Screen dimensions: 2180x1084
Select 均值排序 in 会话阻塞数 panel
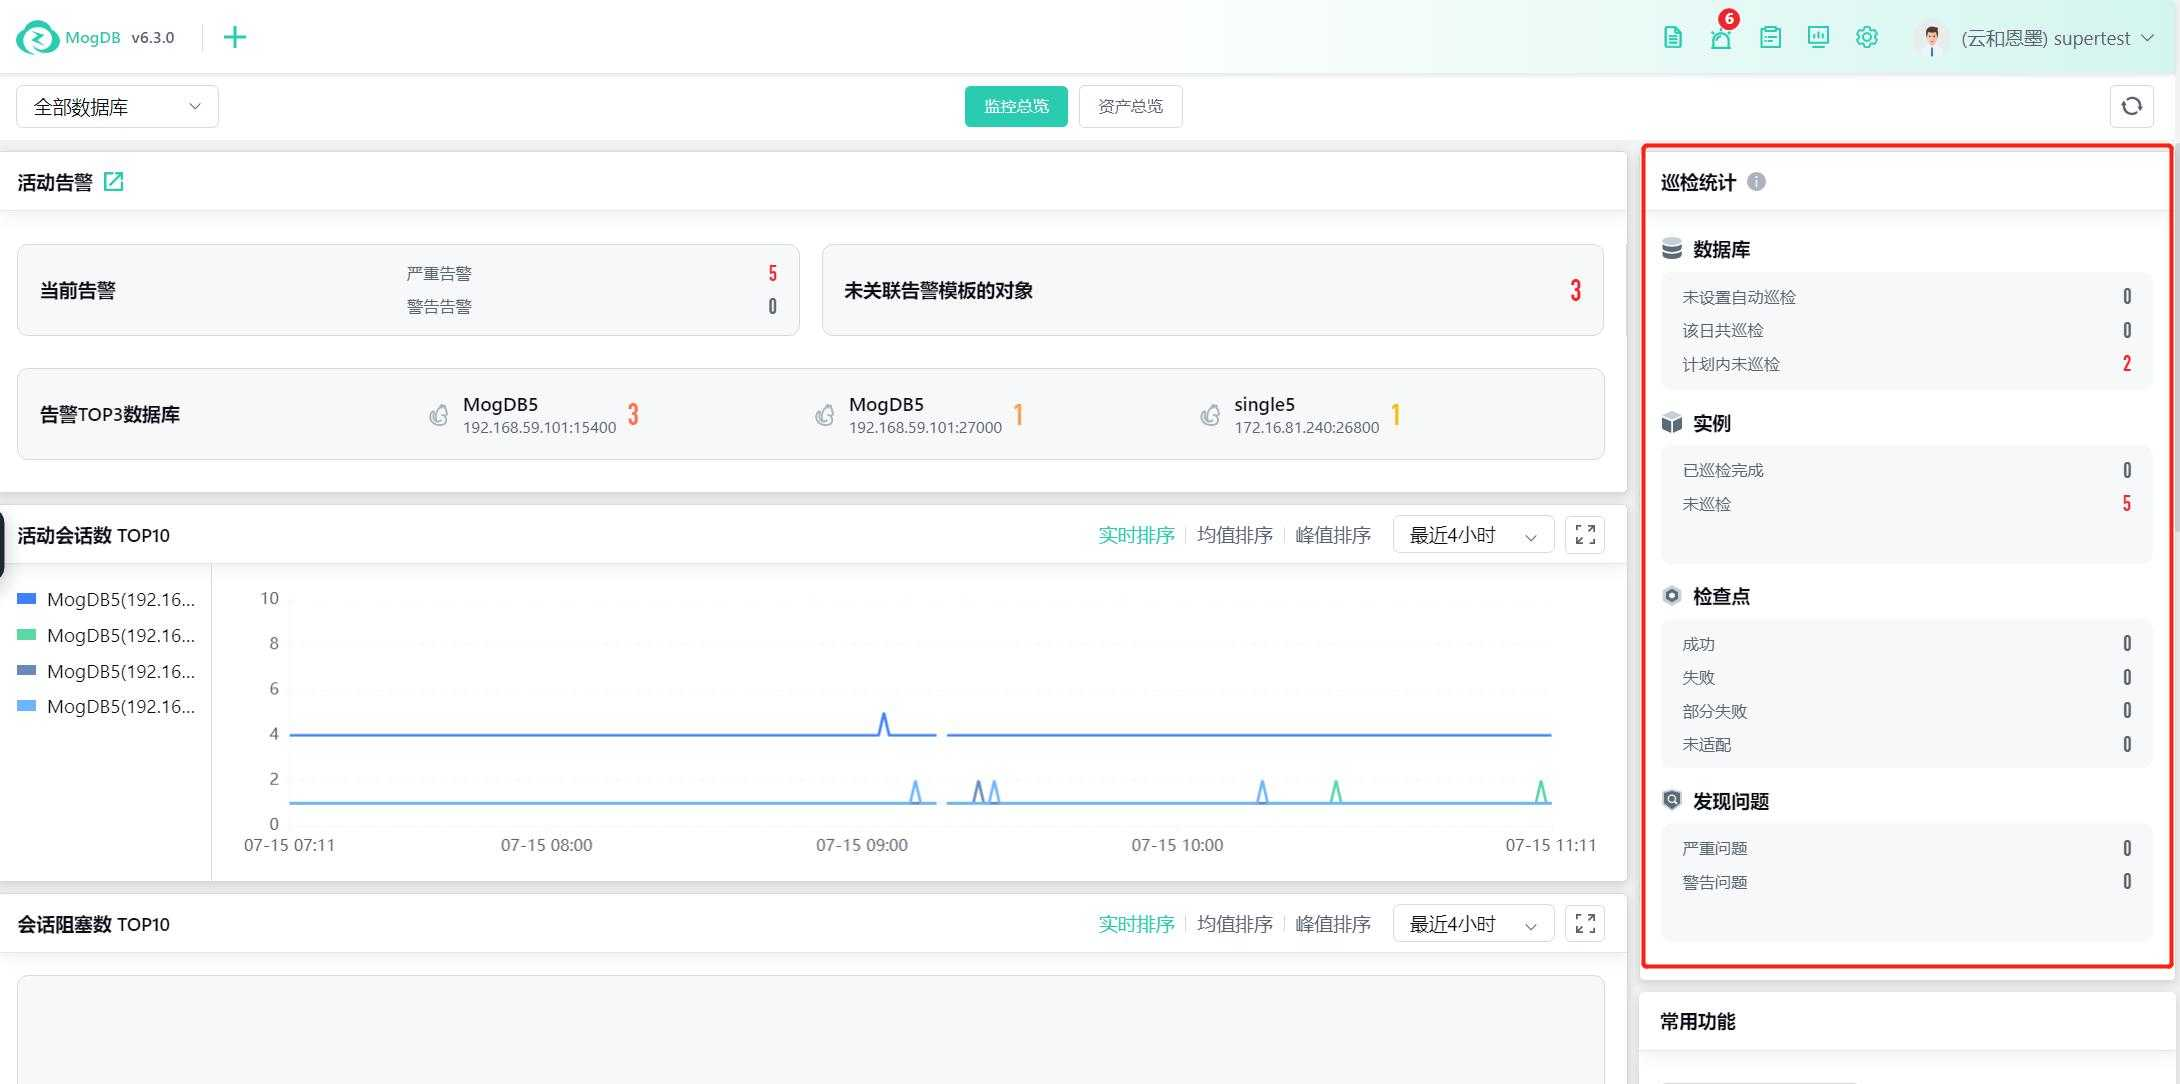point(1235,924)
